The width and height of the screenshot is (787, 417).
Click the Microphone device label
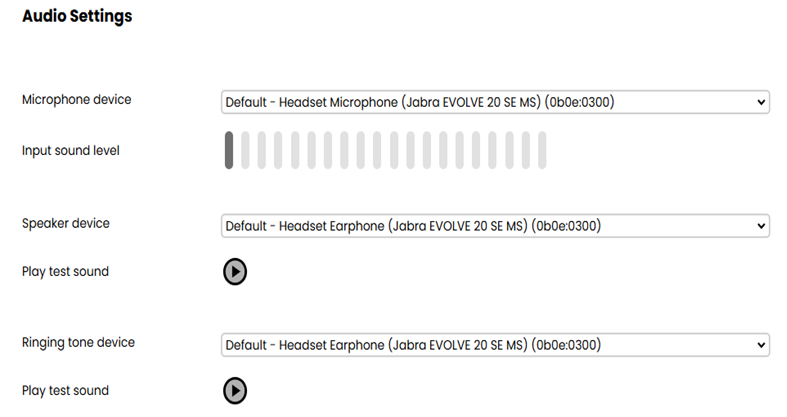(x=77, y=99)
